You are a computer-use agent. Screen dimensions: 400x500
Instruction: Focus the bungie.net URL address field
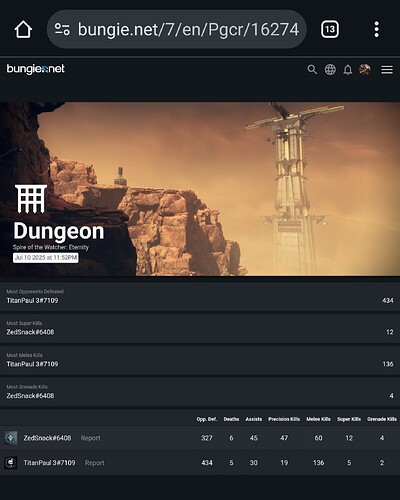tap(177, 29)
